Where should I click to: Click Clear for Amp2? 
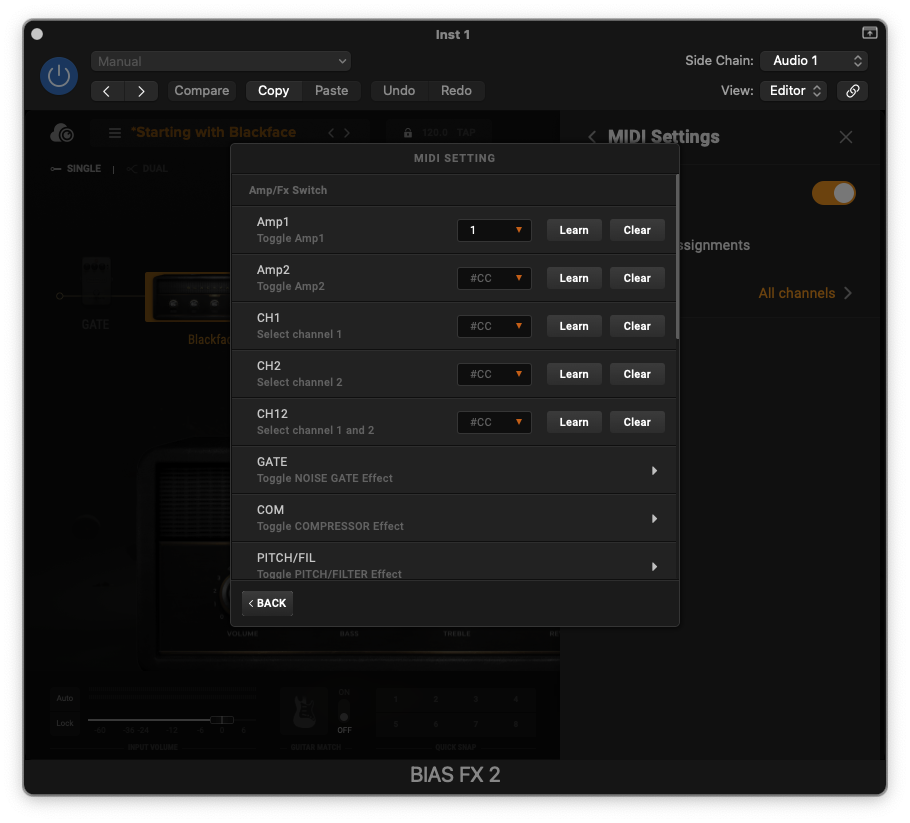coord(637,279)
